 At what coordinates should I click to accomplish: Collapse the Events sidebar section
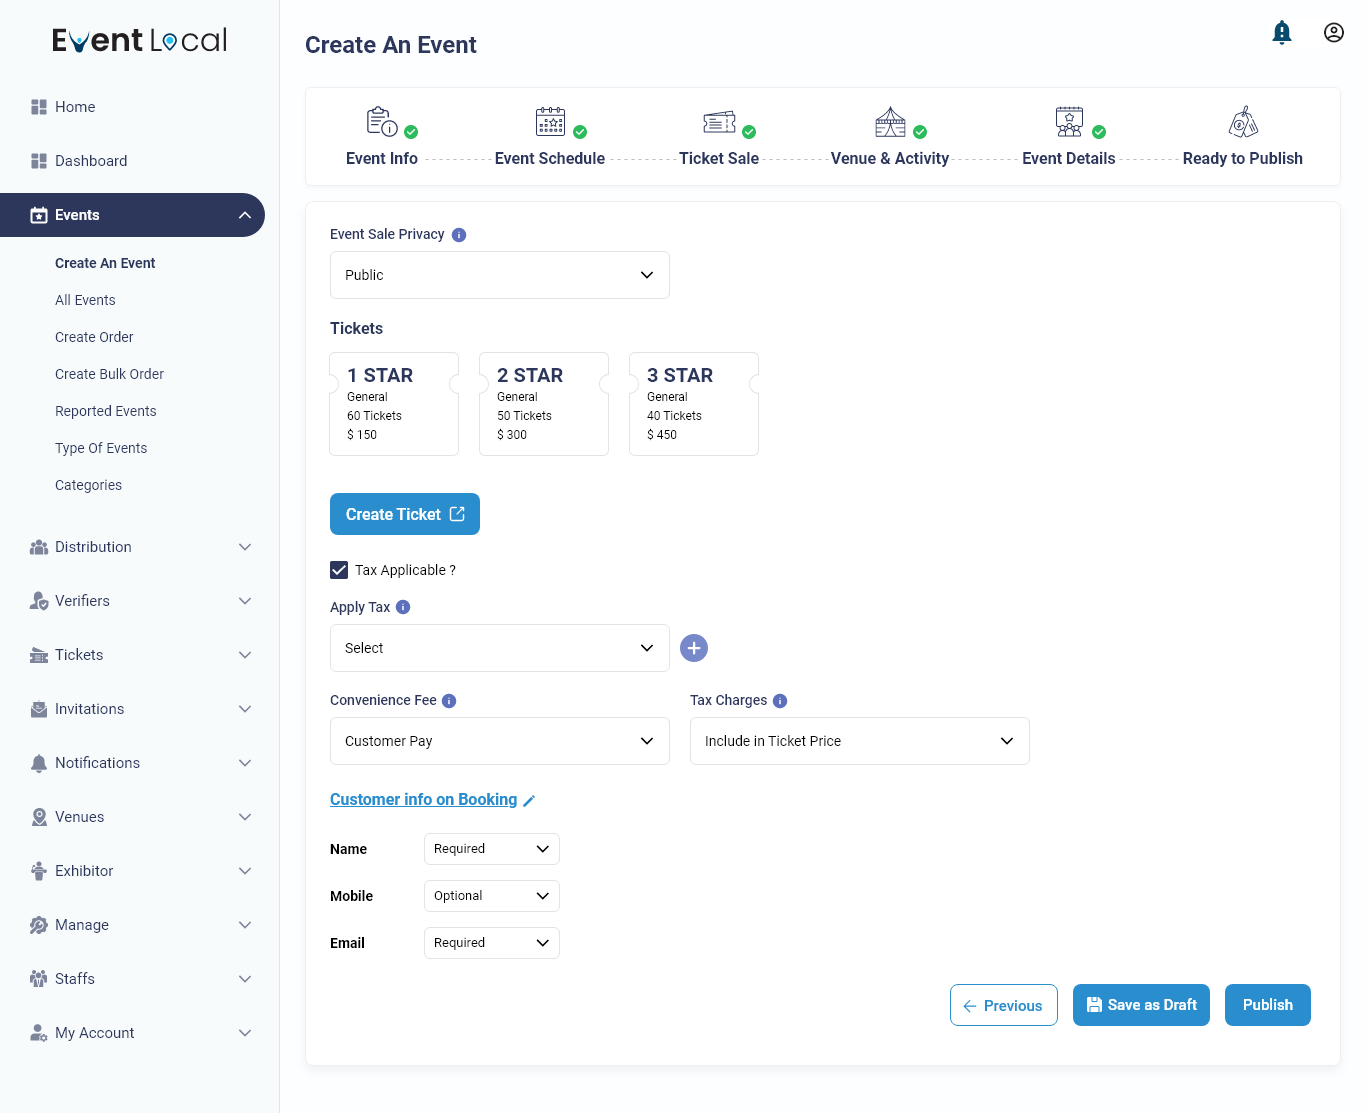click(x=245, y=215)
